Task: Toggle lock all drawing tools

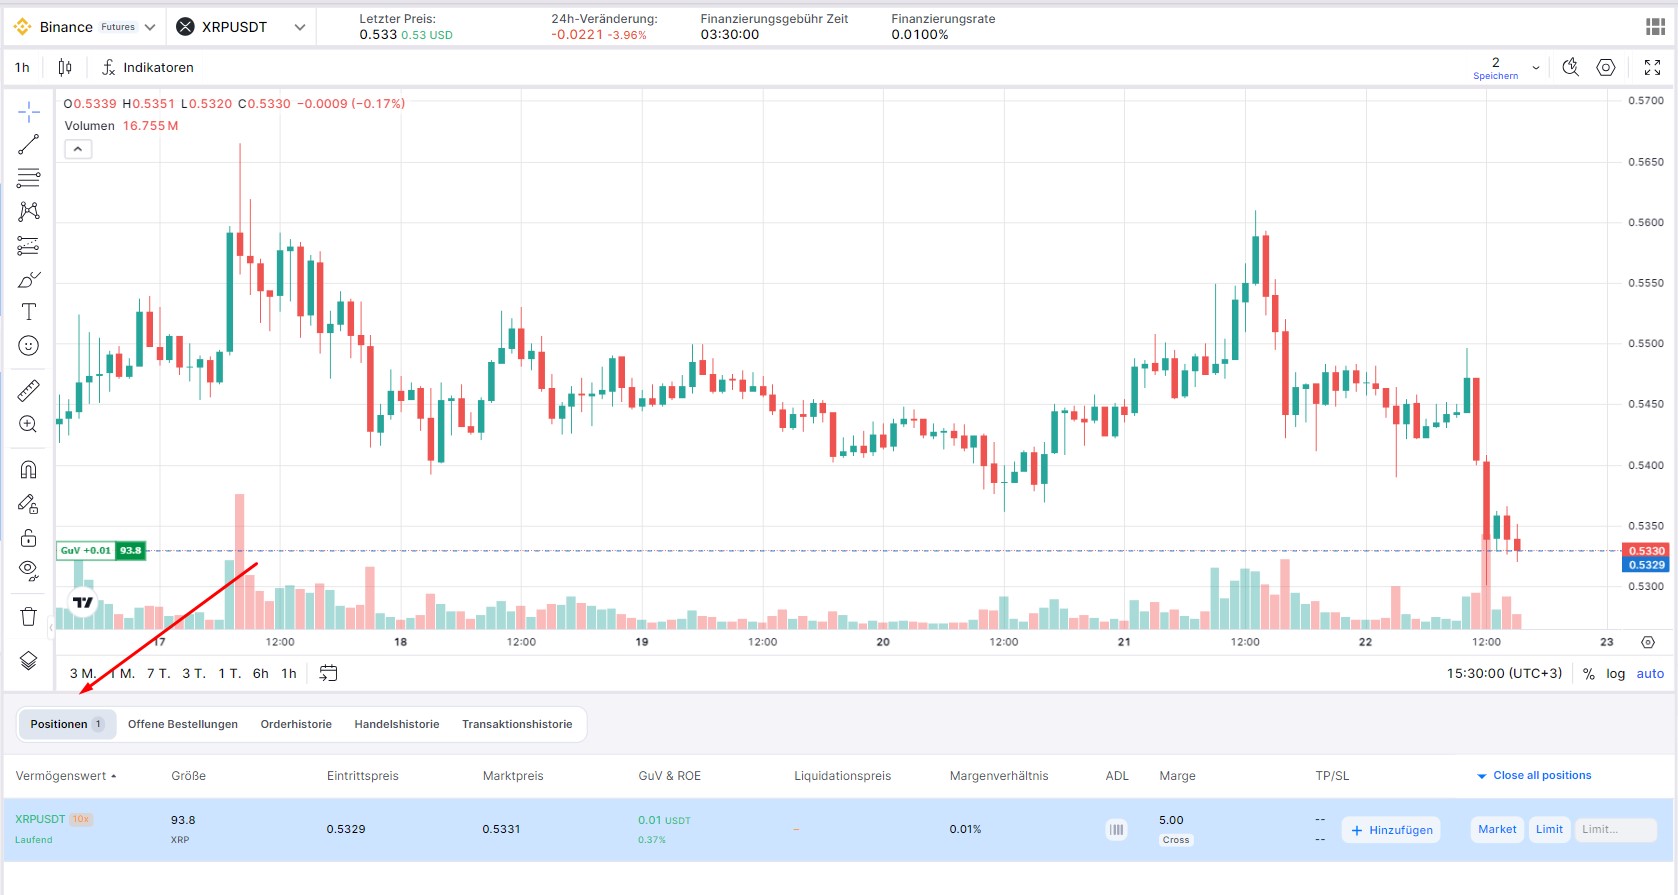Action: (x=28, y=538)
